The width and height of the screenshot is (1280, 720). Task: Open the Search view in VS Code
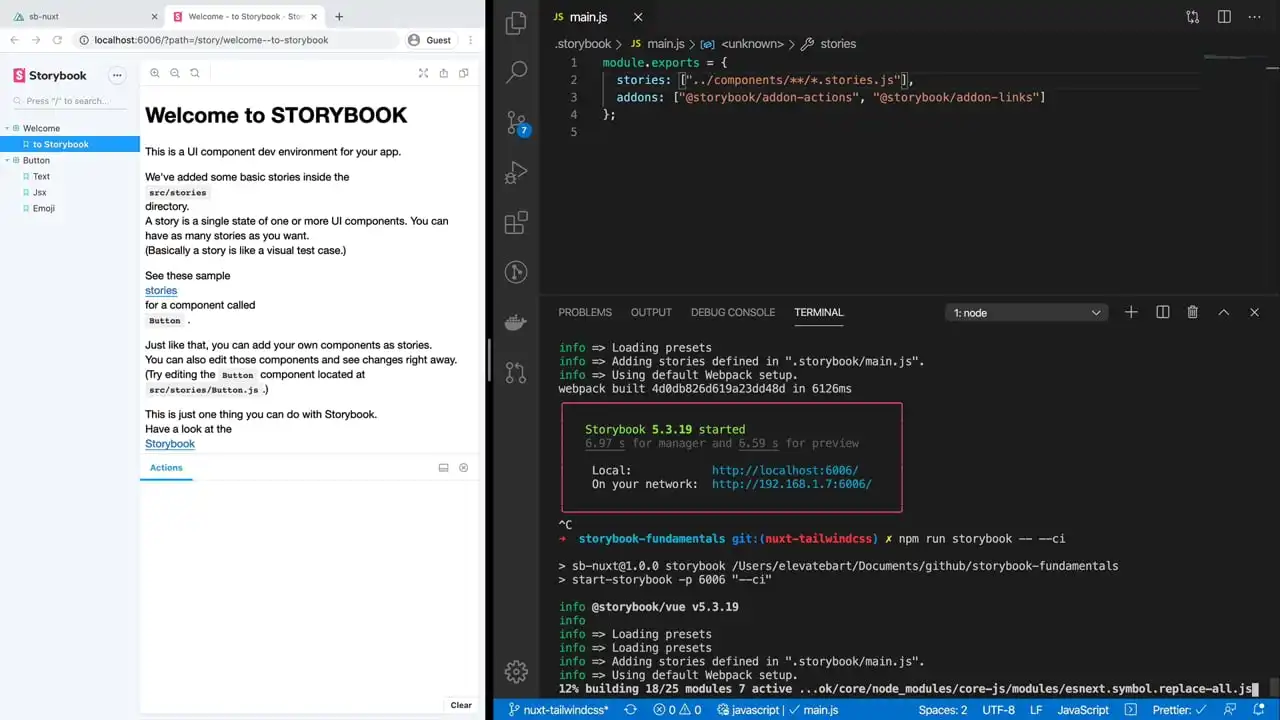pyautogui.click(x=516, y=72)
